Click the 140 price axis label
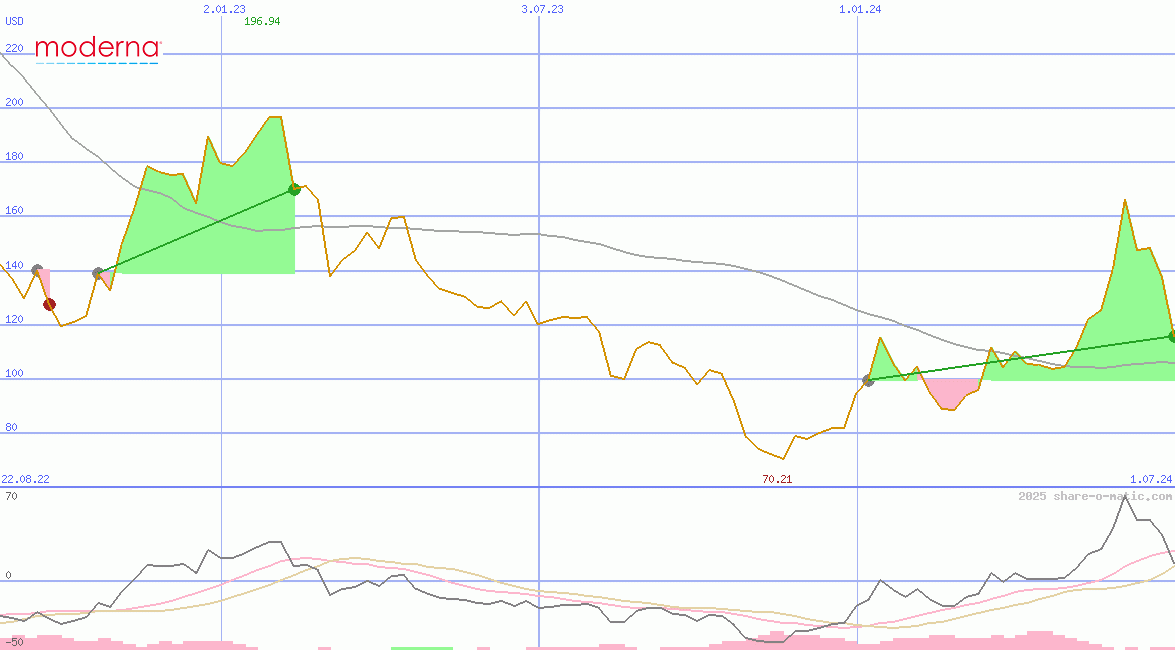Image resolution: width=1175 pixels, height=650 pixels. tap(14, 265)
